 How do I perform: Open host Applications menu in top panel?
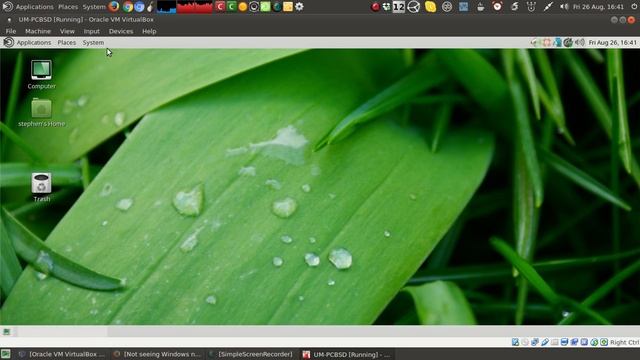[x=34, y=7]
